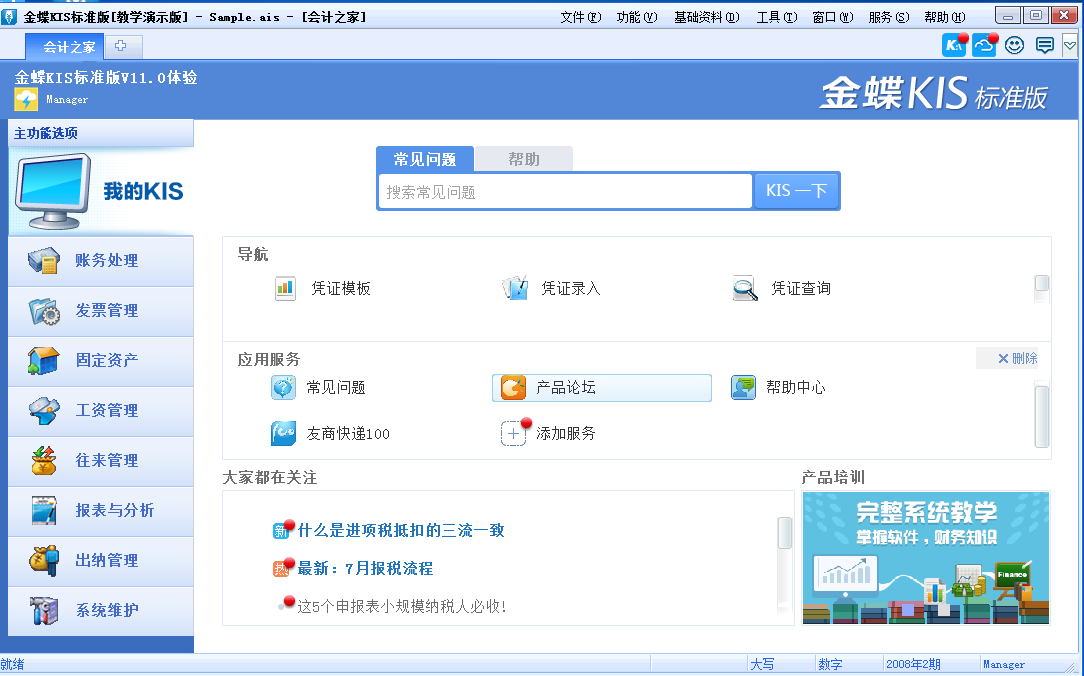Open link 什么是进项税抵扣的三流一致
This screenshot has height=676, width=1084.
(401, 531)
